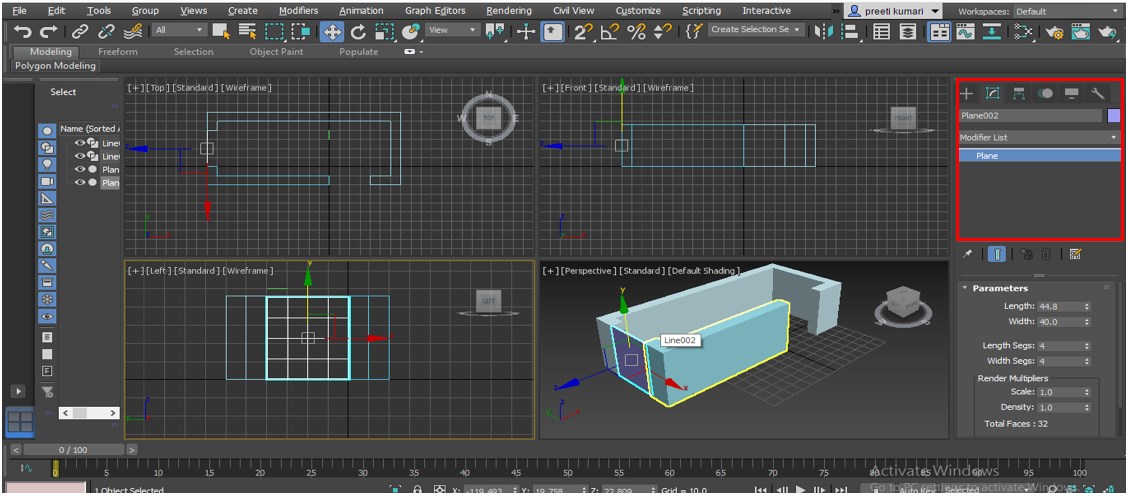Viewport: 1128px width, 496px height.
Task: Toggle visibility eye of first Line object
Action: click(x=80, y=143)
